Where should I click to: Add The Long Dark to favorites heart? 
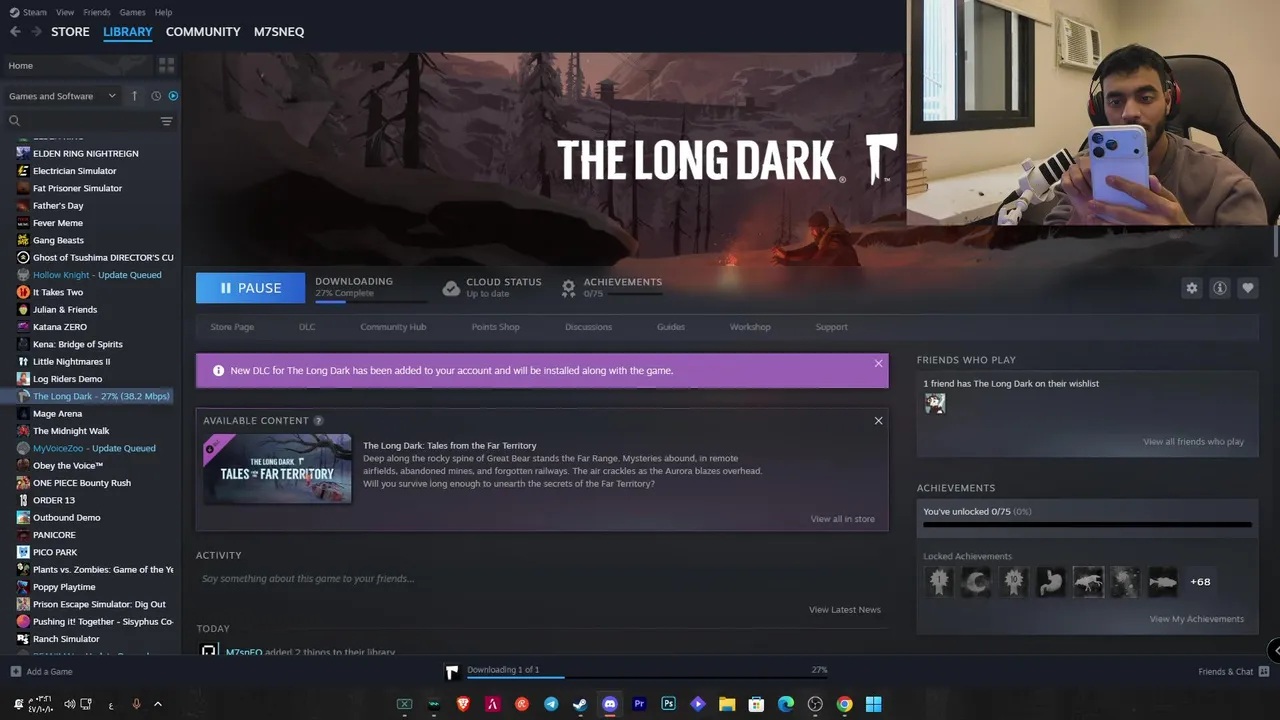pos(1248,288)
